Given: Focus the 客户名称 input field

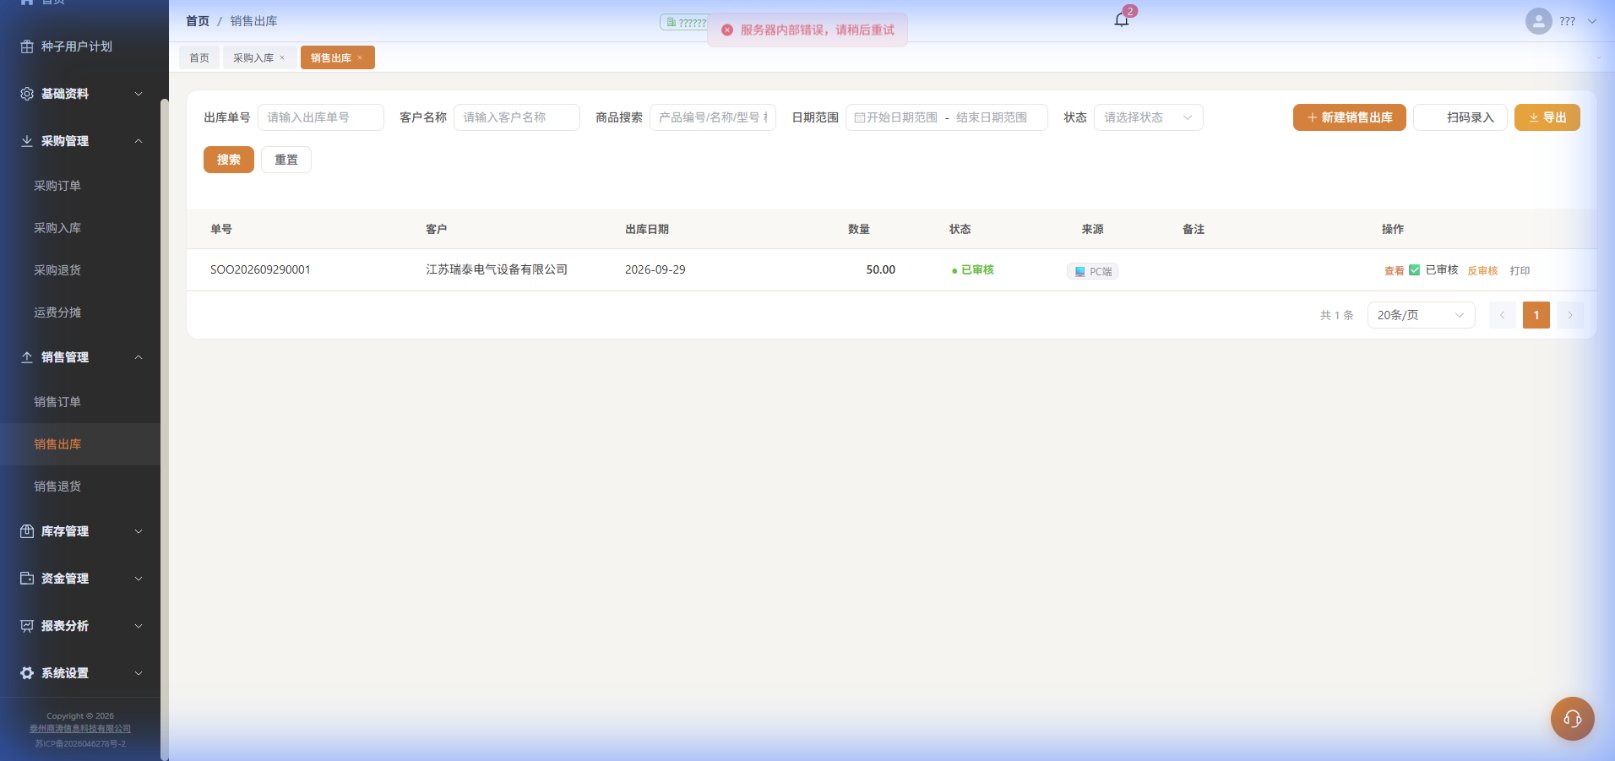Looking at the screenshot, I should coord(517,118).
